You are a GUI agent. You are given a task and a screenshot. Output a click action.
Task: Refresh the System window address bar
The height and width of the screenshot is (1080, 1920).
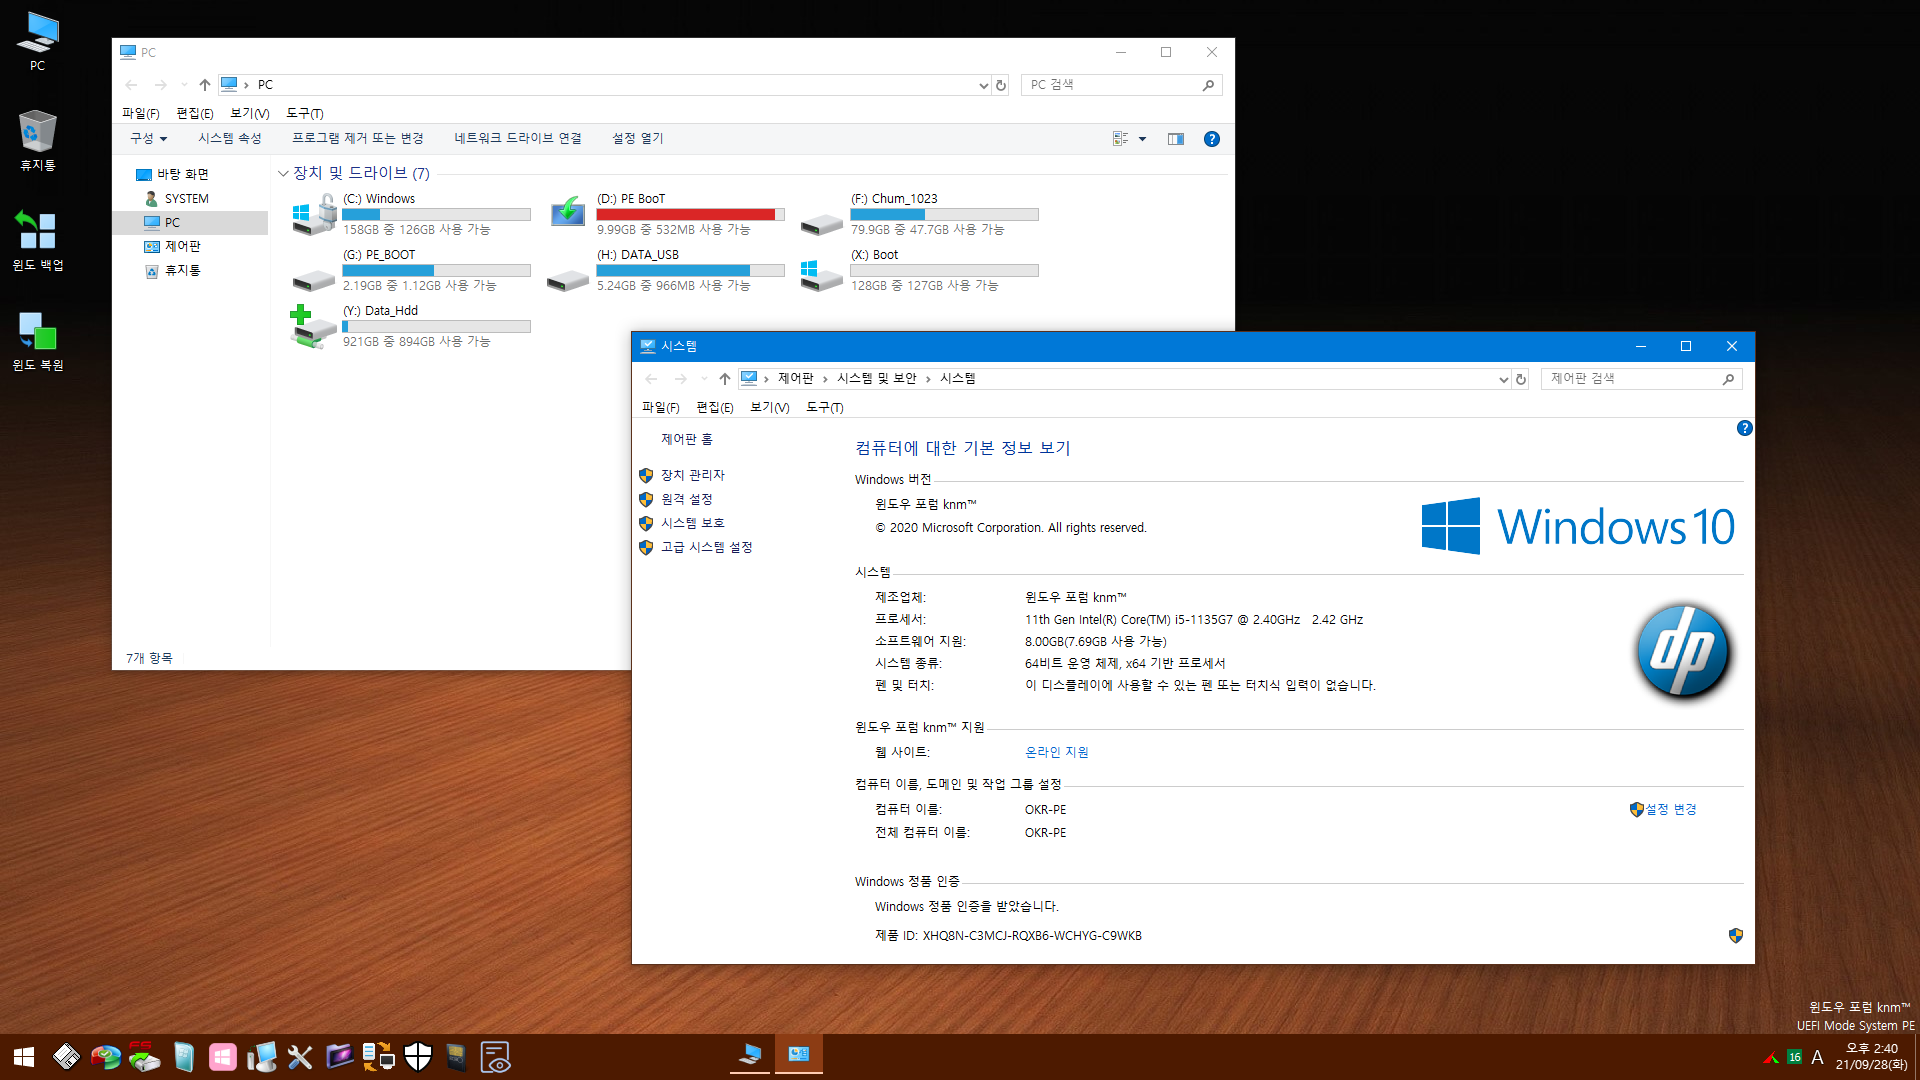1521,379
